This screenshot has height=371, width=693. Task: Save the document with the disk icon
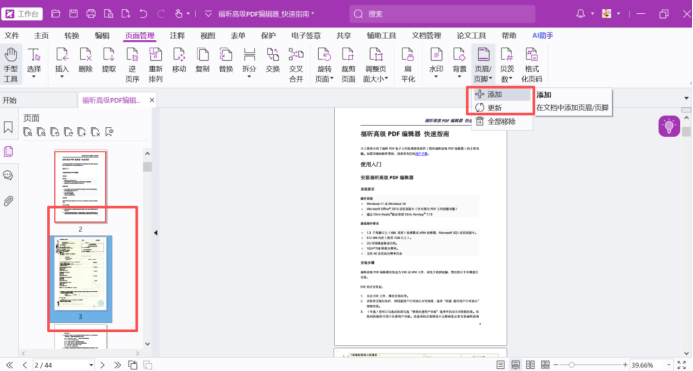[x=73, y=14]
